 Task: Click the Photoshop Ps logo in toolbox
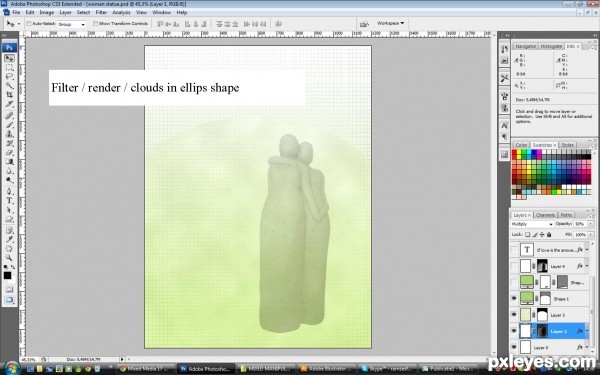pyautogui.click(x=9, y=47)
